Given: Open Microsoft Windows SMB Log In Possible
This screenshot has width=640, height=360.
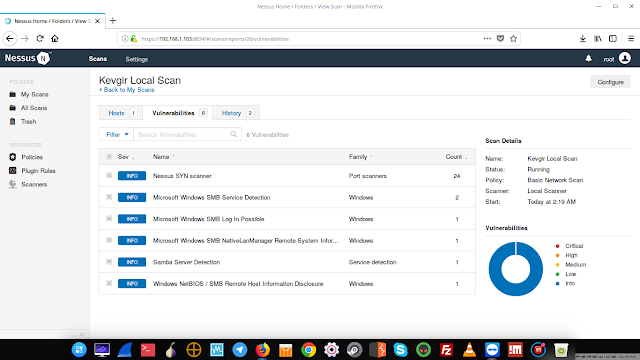Looking at the screenshot, I should coord(208,219).
